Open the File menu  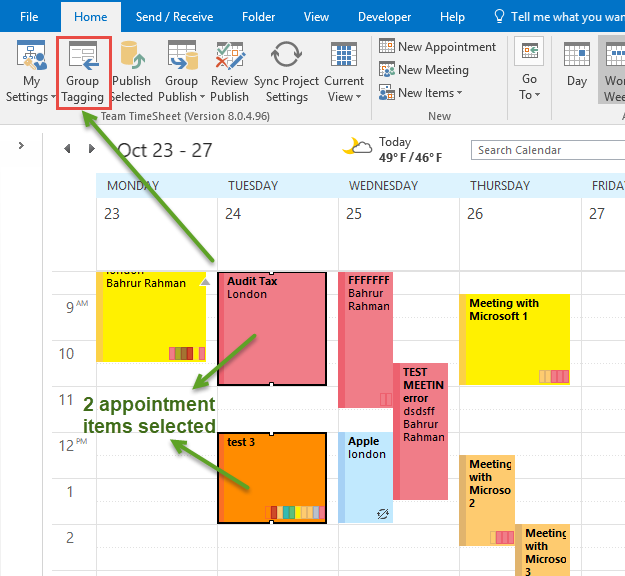coord(29,17)
